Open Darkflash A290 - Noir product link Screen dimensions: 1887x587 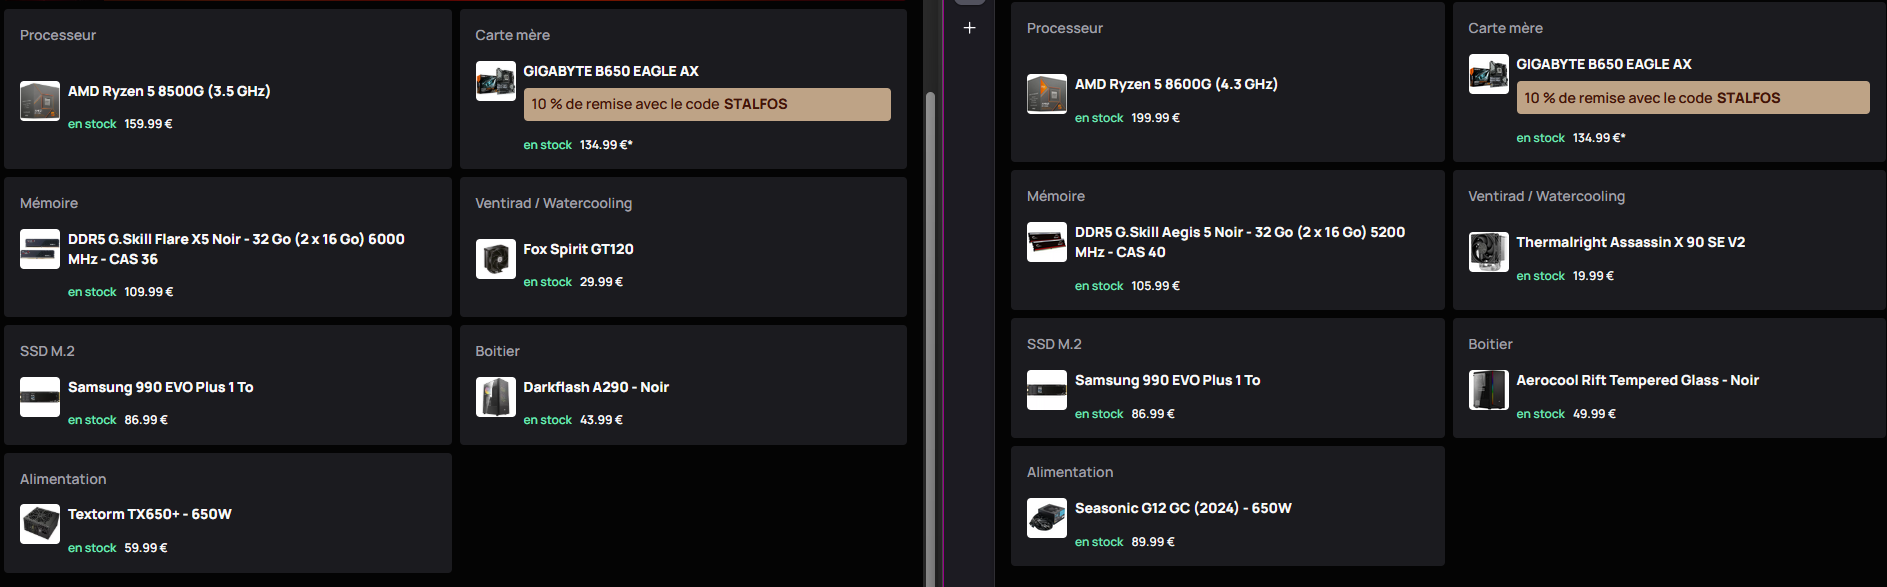point(596,387)
